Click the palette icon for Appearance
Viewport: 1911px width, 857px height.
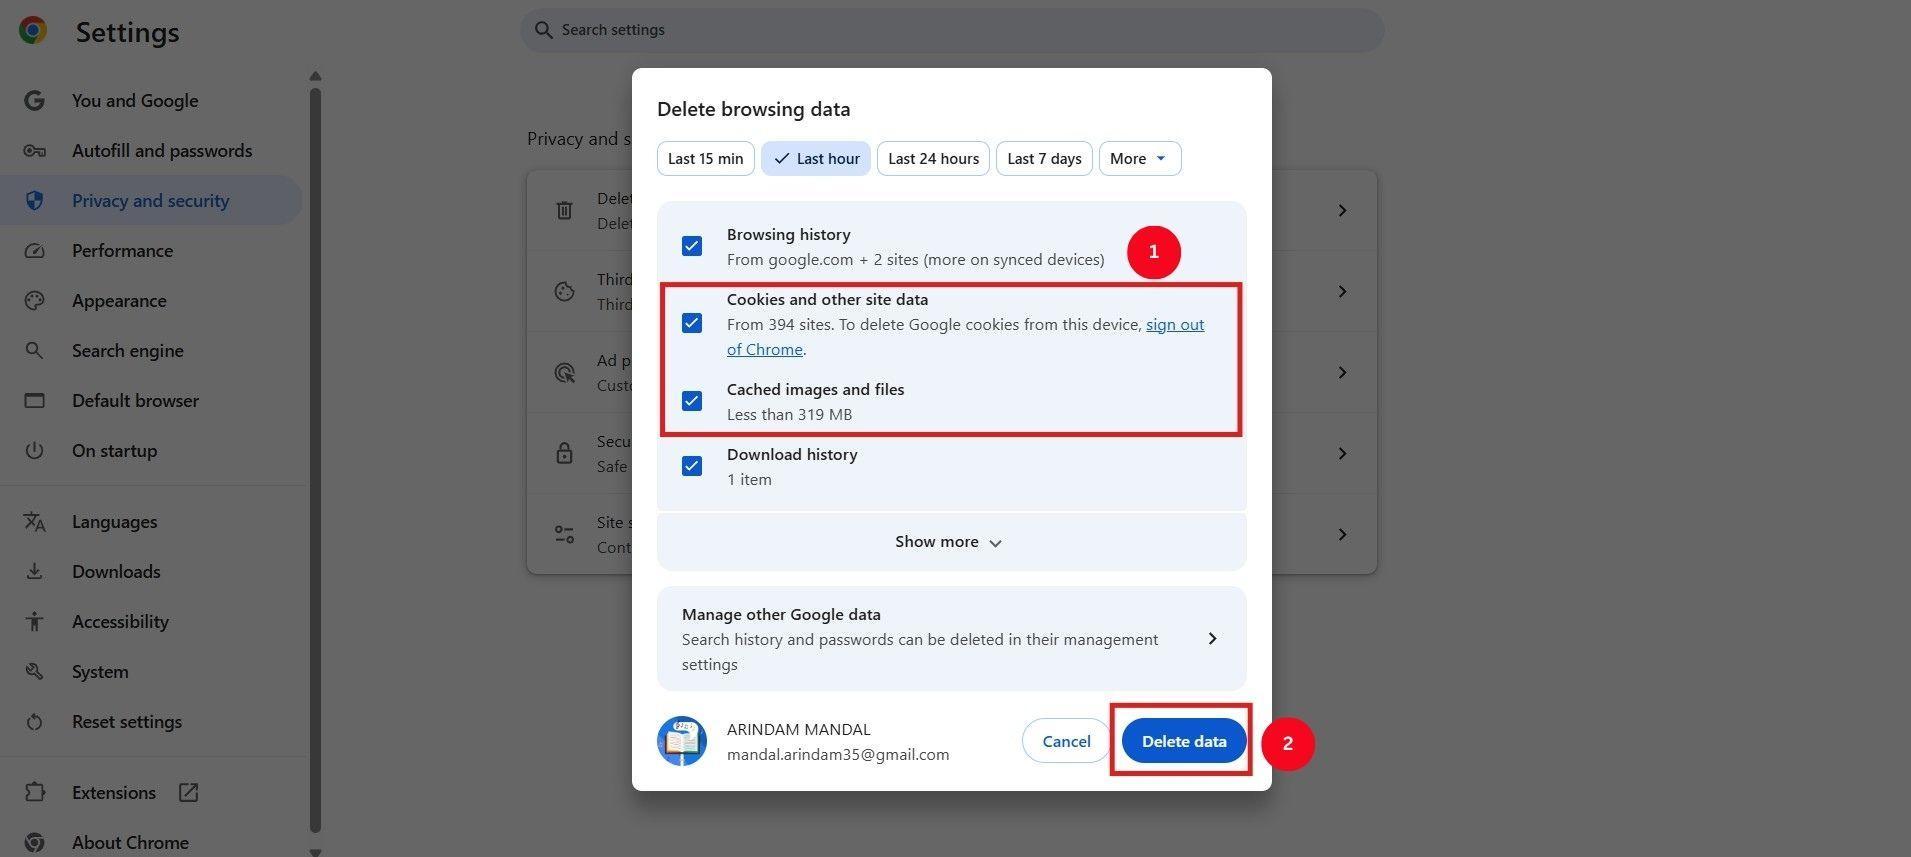pyautogui.click(x=34, y=301)
